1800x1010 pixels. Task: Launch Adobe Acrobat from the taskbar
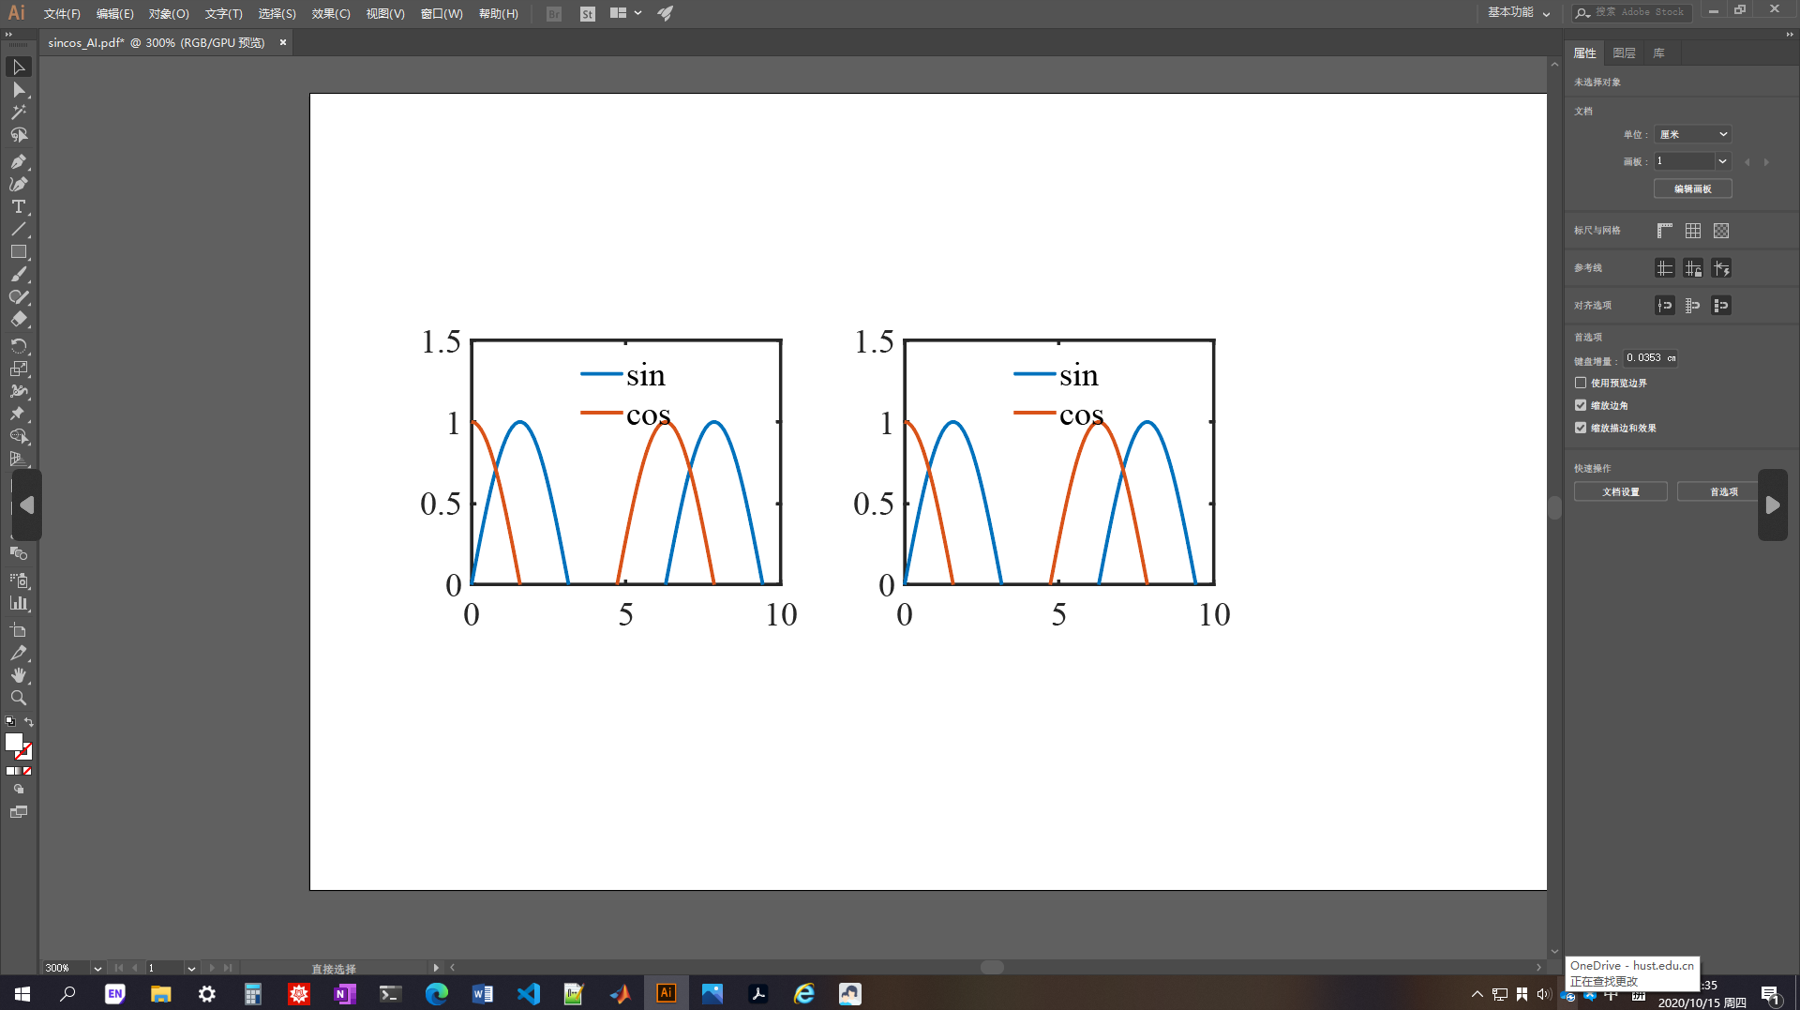click(x=759, y=993)
